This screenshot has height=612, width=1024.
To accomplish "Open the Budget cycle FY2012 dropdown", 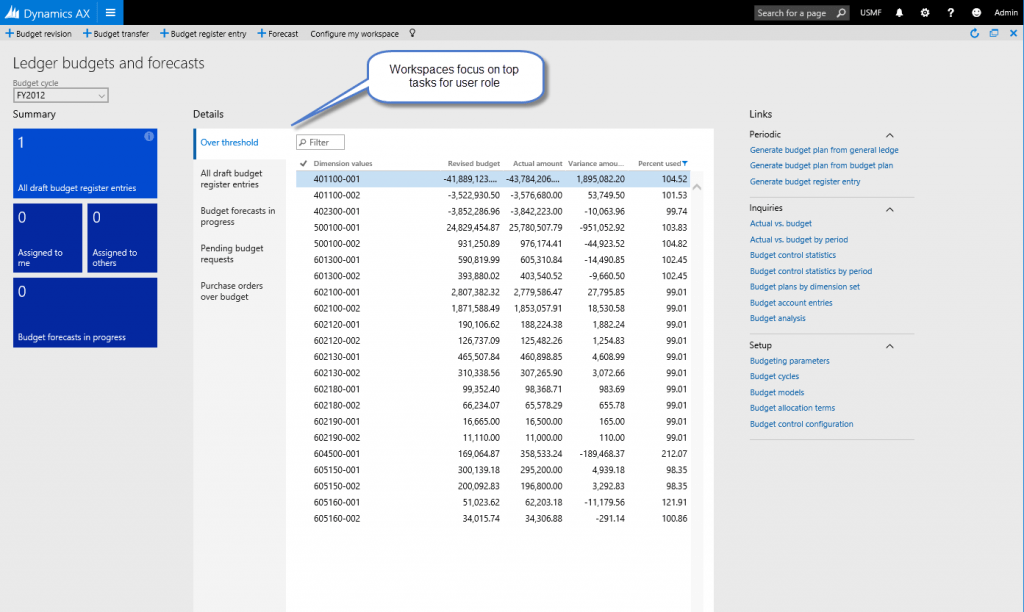I will pyautogui.click(x=100, y=94).
